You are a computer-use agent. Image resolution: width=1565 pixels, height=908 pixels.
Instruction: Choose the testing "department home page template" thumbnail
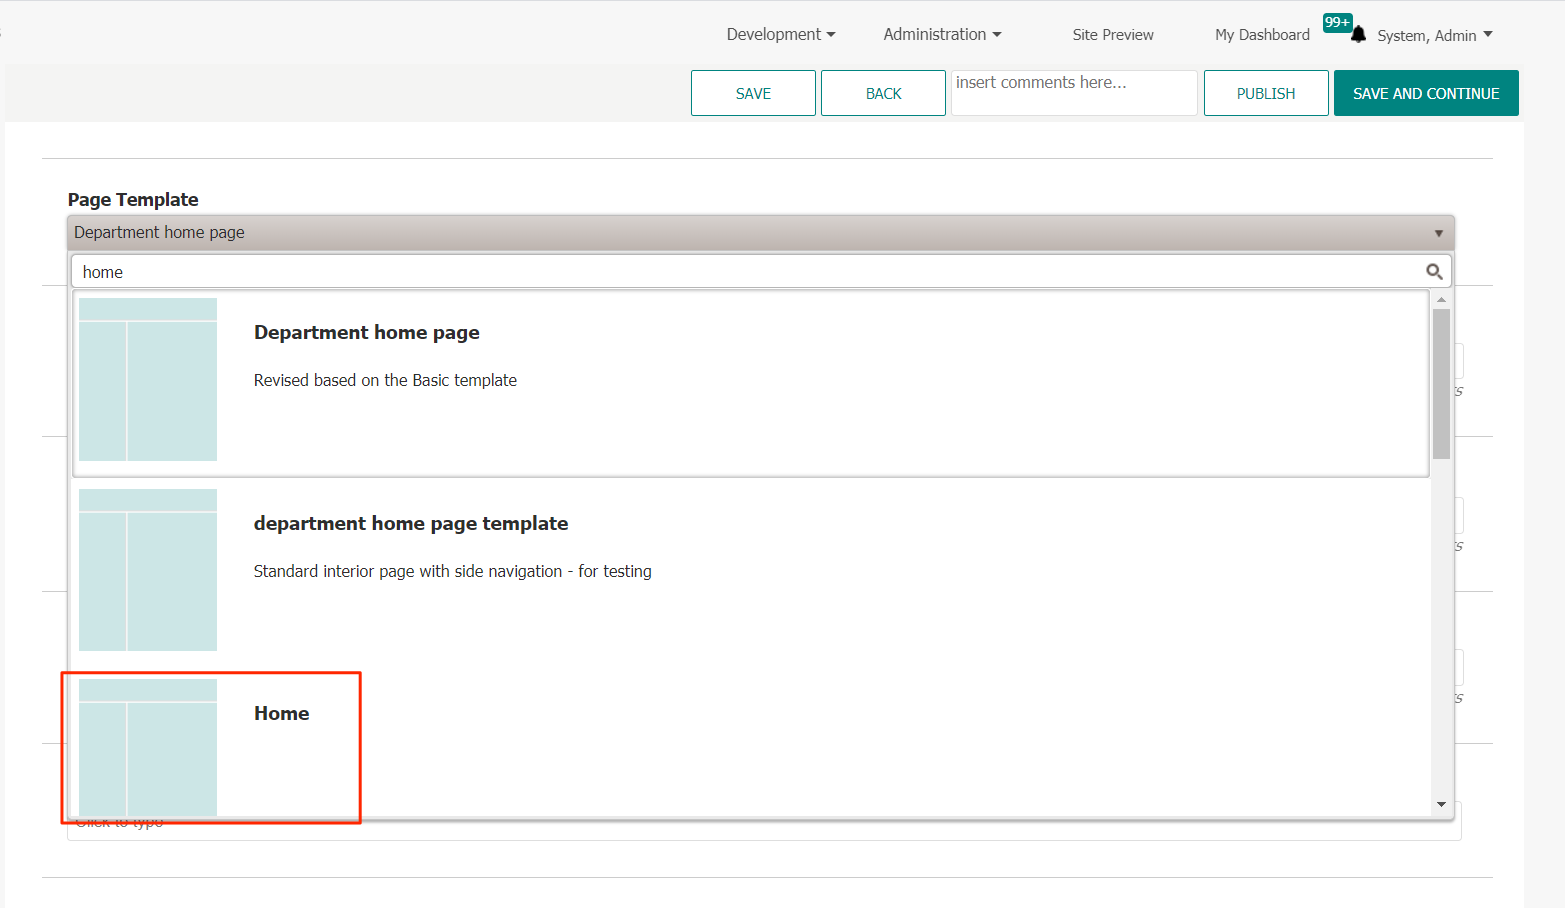[148, 570]
